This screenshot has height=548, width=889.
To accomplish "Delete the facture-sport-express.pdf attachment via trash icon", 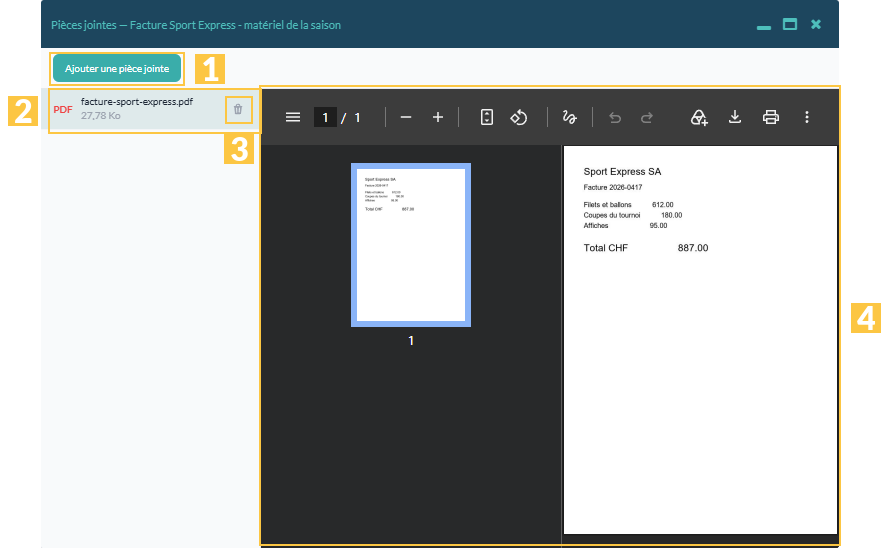I will [238, 109].
